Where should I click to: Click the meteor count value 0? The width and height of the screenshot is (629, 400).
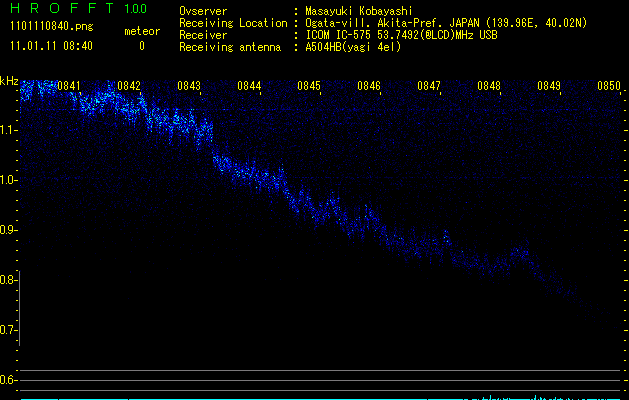tap(141, 46)
